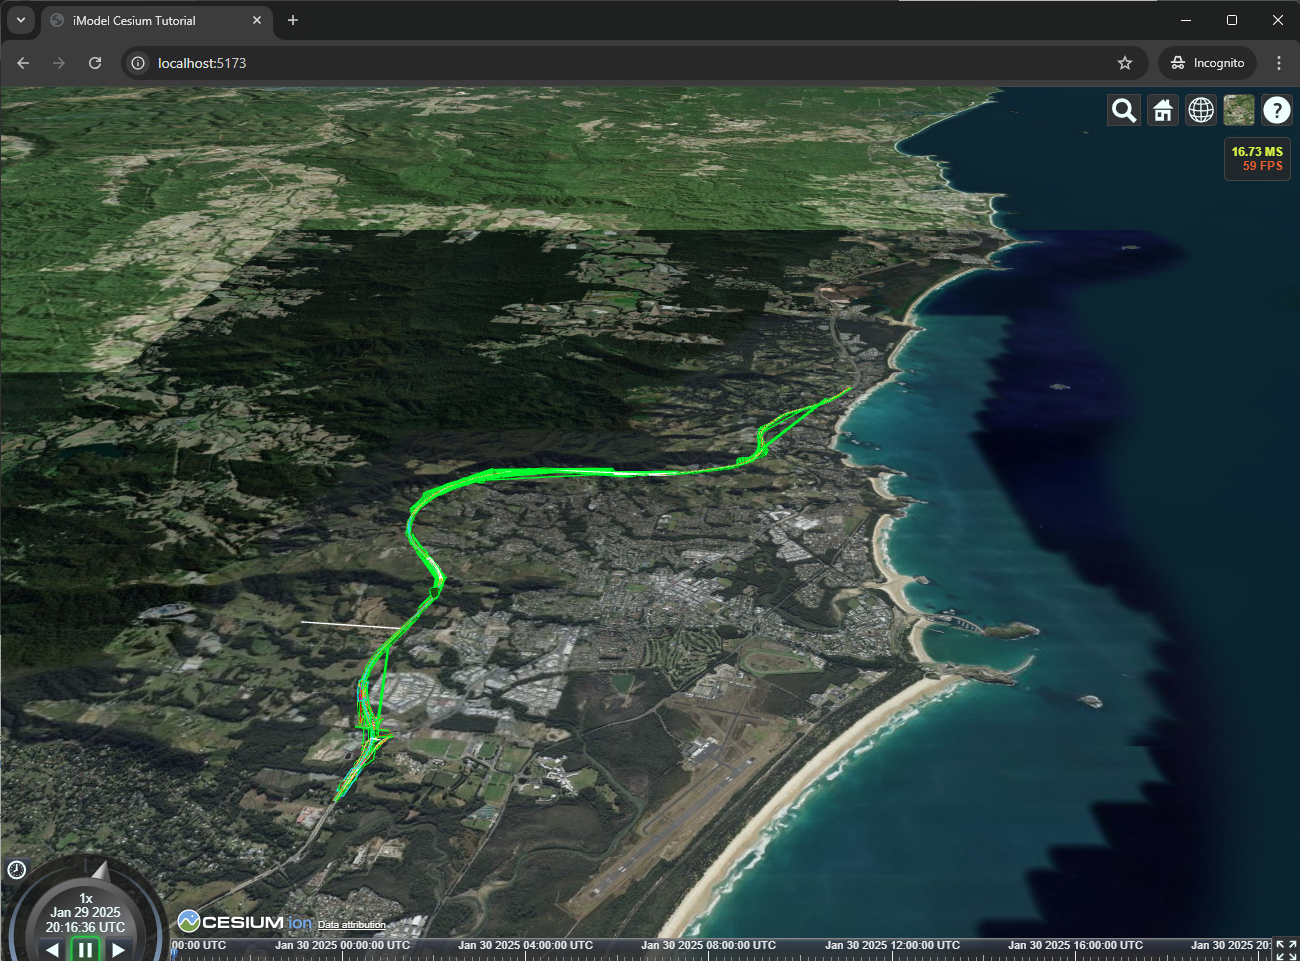This screenshot has height=961, width=1300.
Task: Click the speed shuttle ring pointer
Action: [99, 869]
